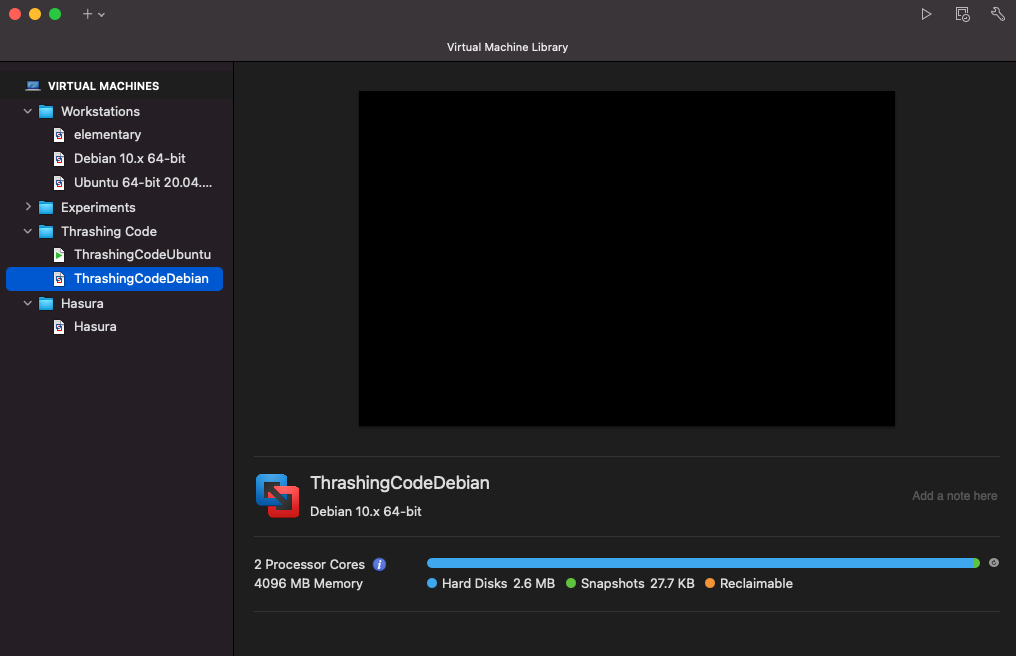Click the Thrashing Code folder icon
This screenshot has height=656, width=1016.
(x=46, y=231)
